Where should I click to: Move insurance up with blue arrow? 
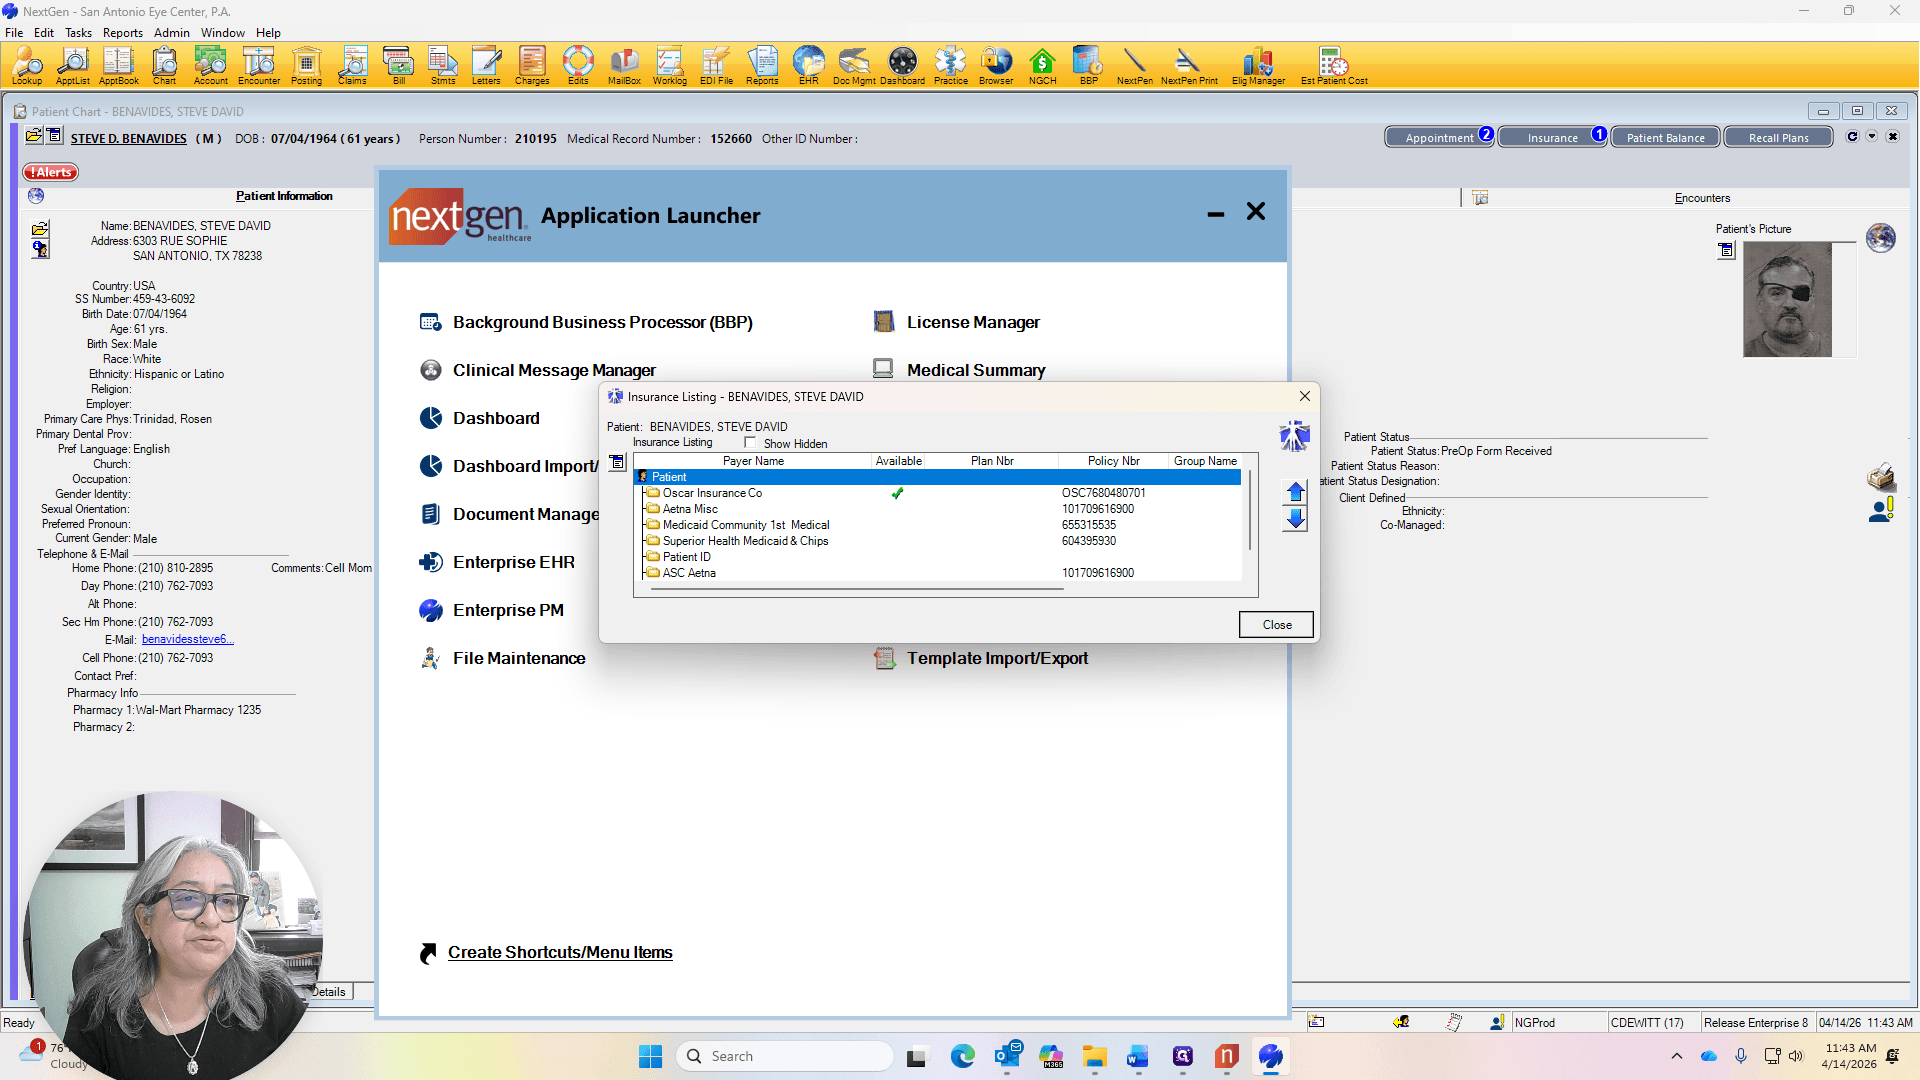(1295, 492)
